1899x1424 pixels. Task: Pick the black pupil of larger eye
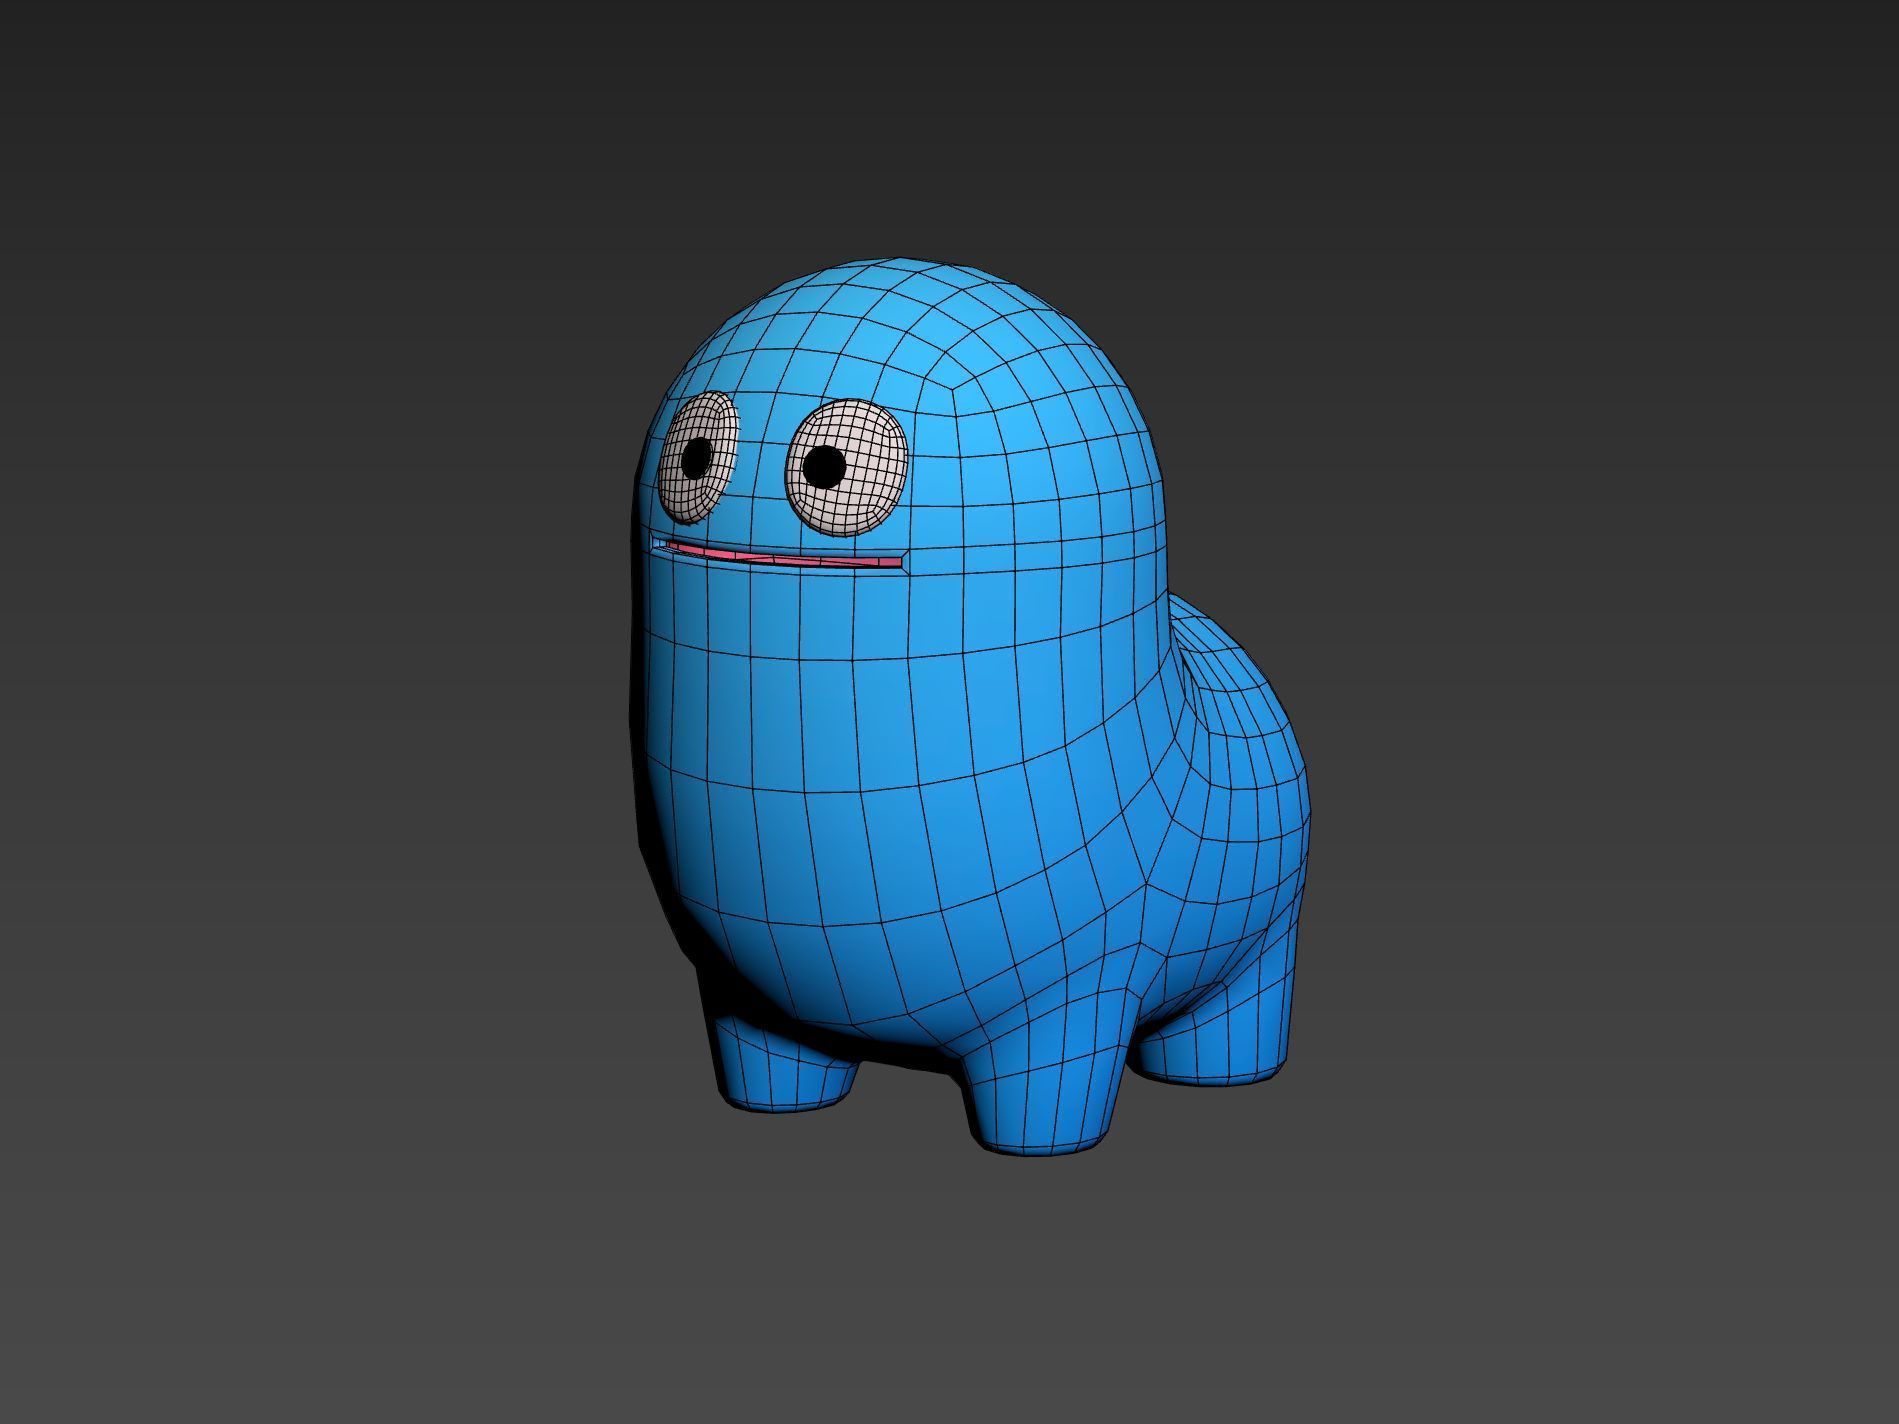click(x=824, y=466)
